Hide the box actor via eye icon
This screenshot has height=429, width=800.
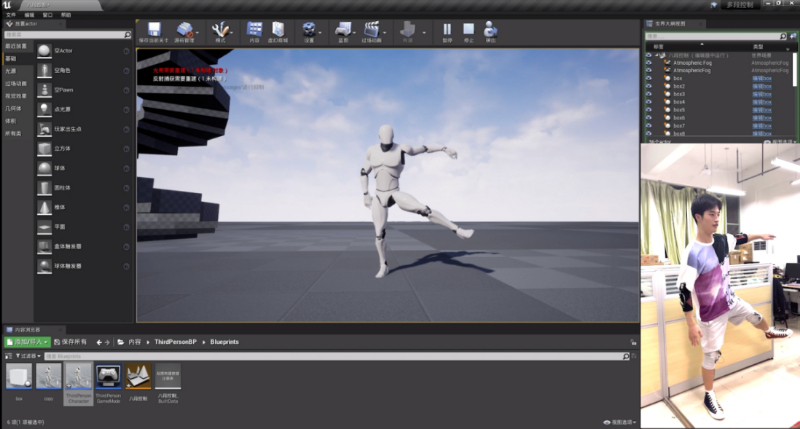tap(649, 78)
